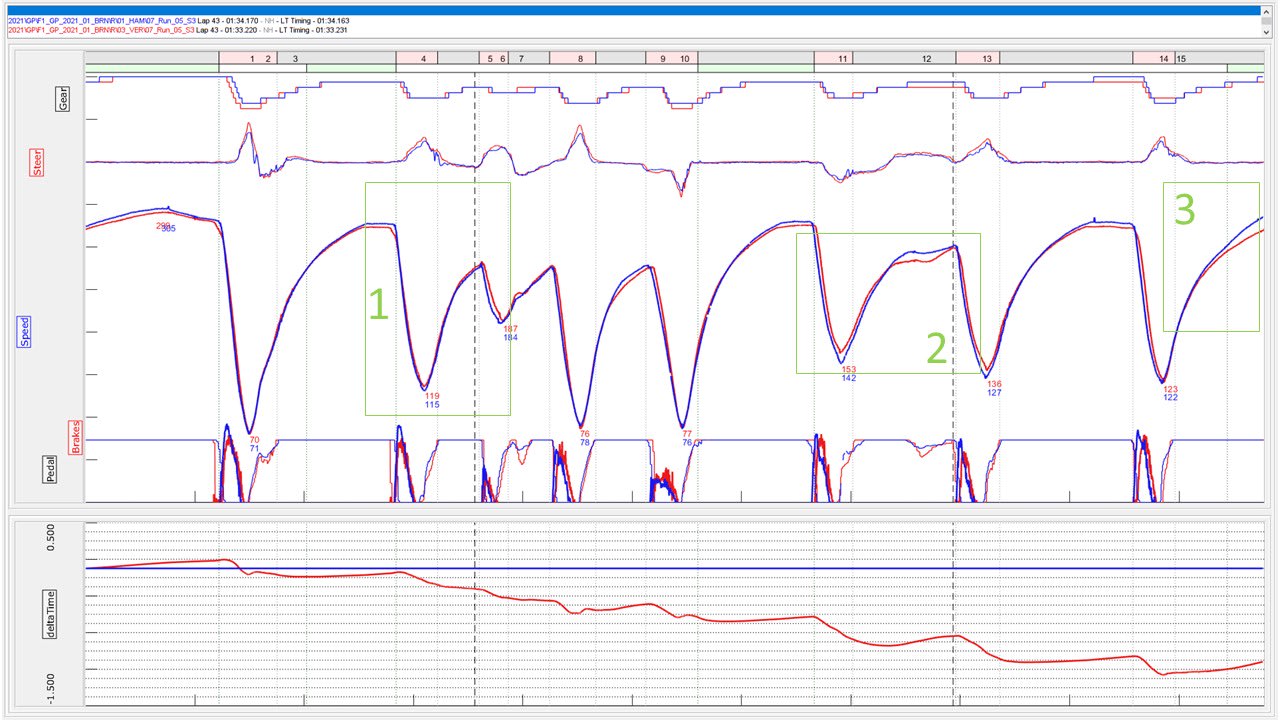
Task: Click the blue 78 speed value
Action: tap(585, 442)
